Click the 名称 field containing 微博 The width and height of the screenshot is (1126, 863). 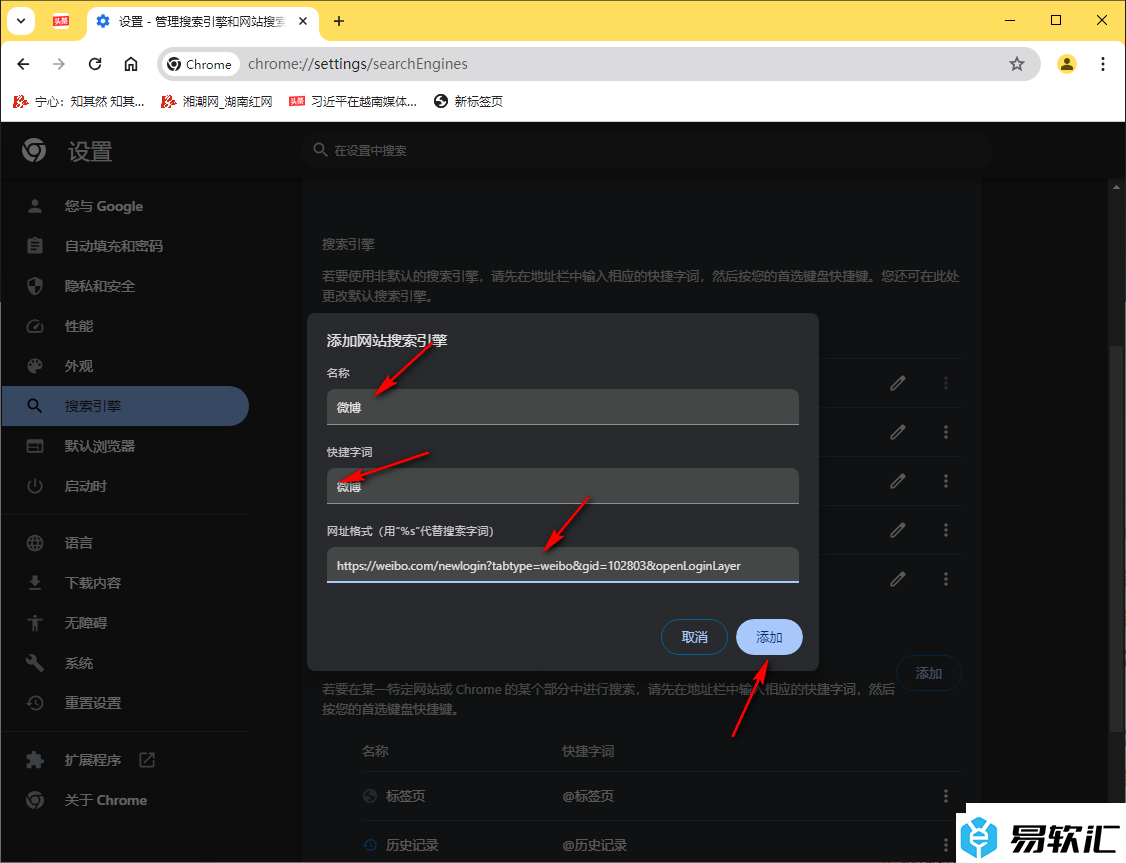[x=562, y=407]
